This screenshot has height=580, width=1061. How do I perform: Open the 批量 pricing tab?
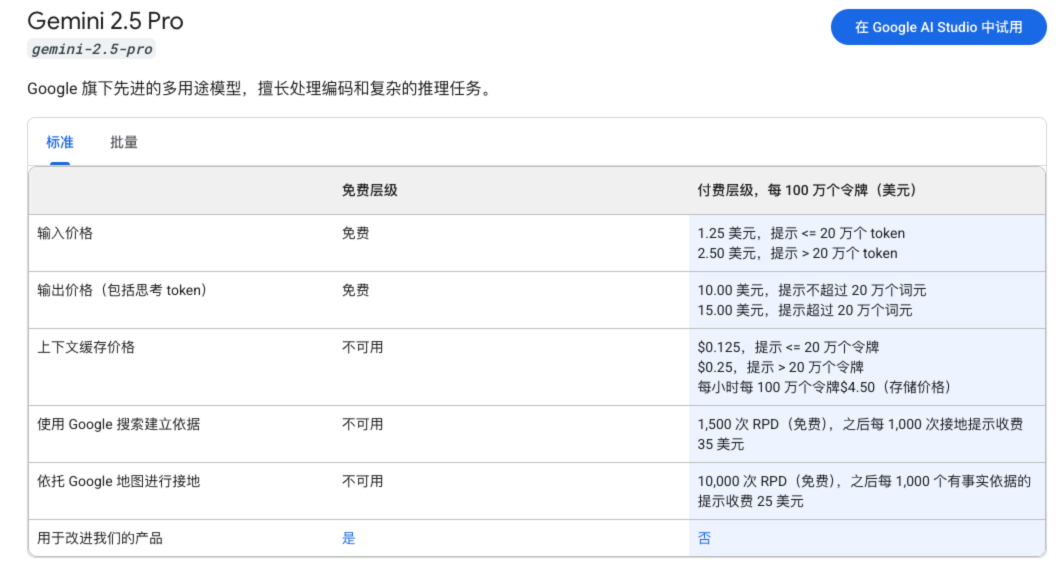[x=124, y=142]
